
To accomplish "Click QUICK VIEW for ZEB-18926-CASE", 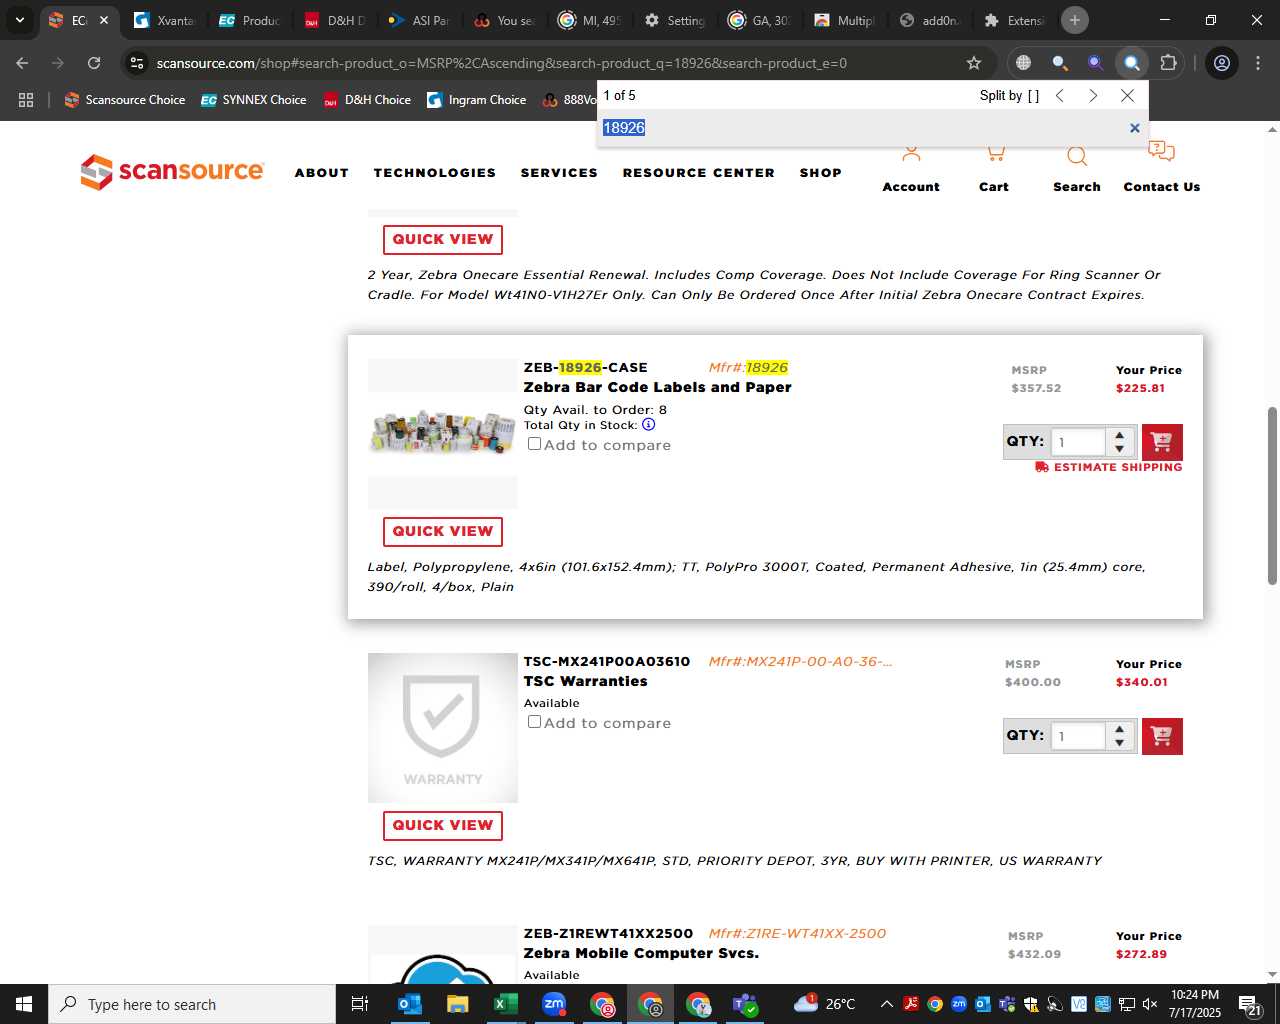I will (x=443, y=532).
